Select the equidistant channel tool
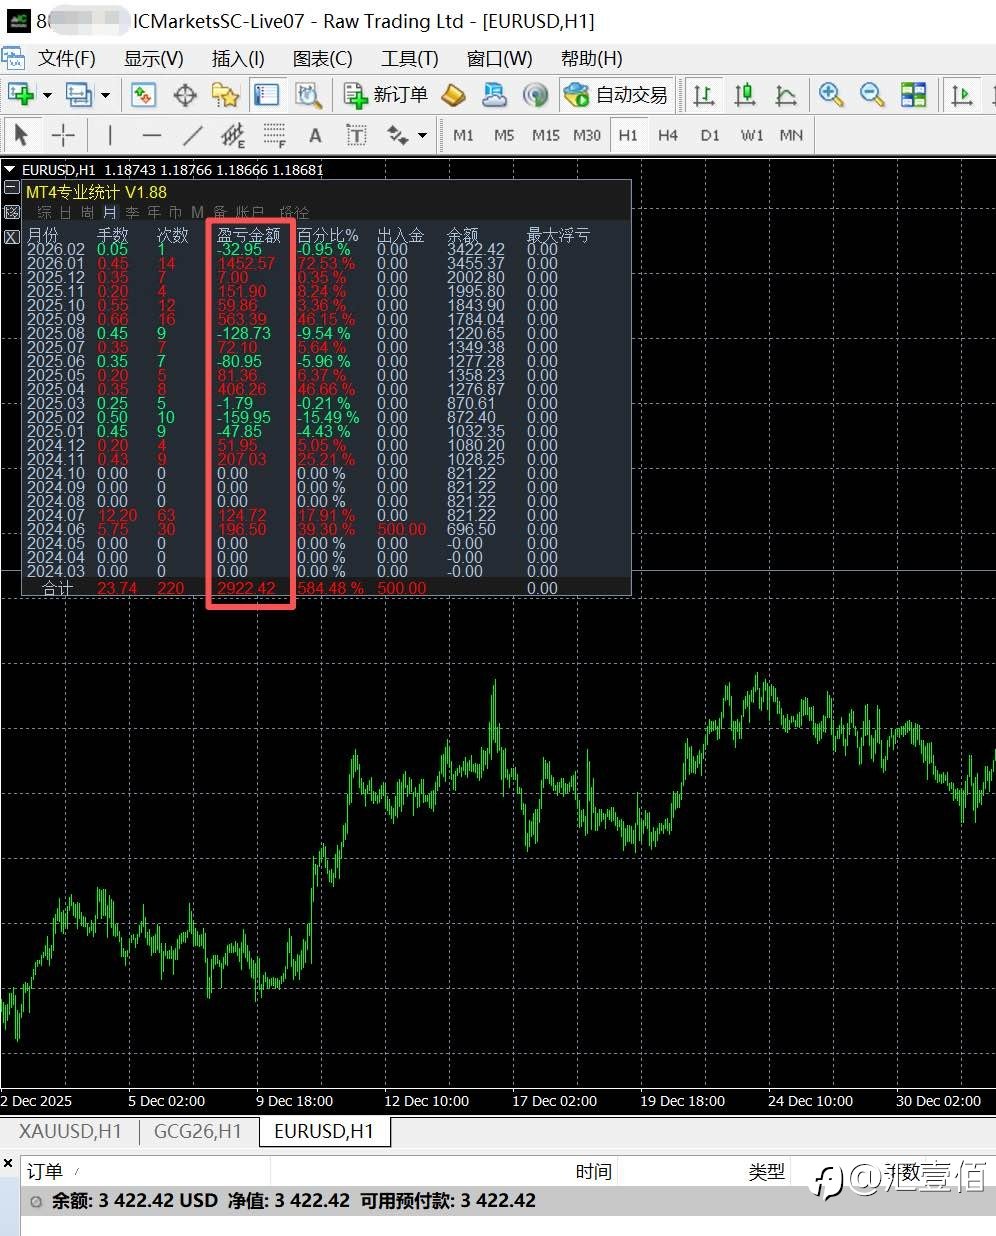This screenshot has width=996, height=1236. tap(233, 134)
